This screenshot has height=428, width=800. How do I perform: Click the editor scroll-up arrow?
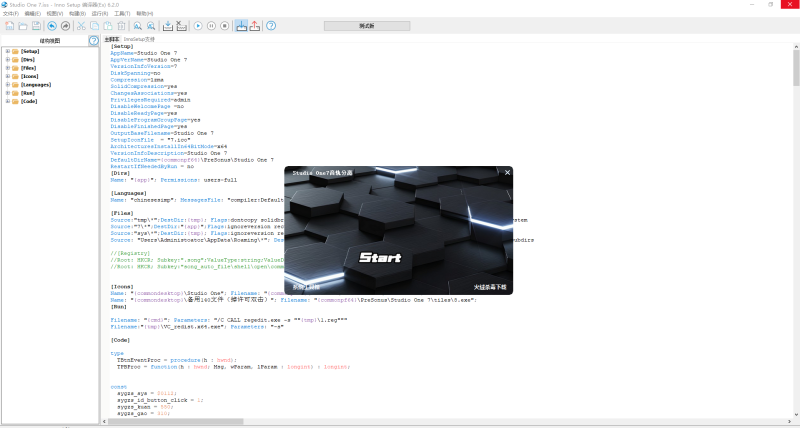click(x=796, y=47)
